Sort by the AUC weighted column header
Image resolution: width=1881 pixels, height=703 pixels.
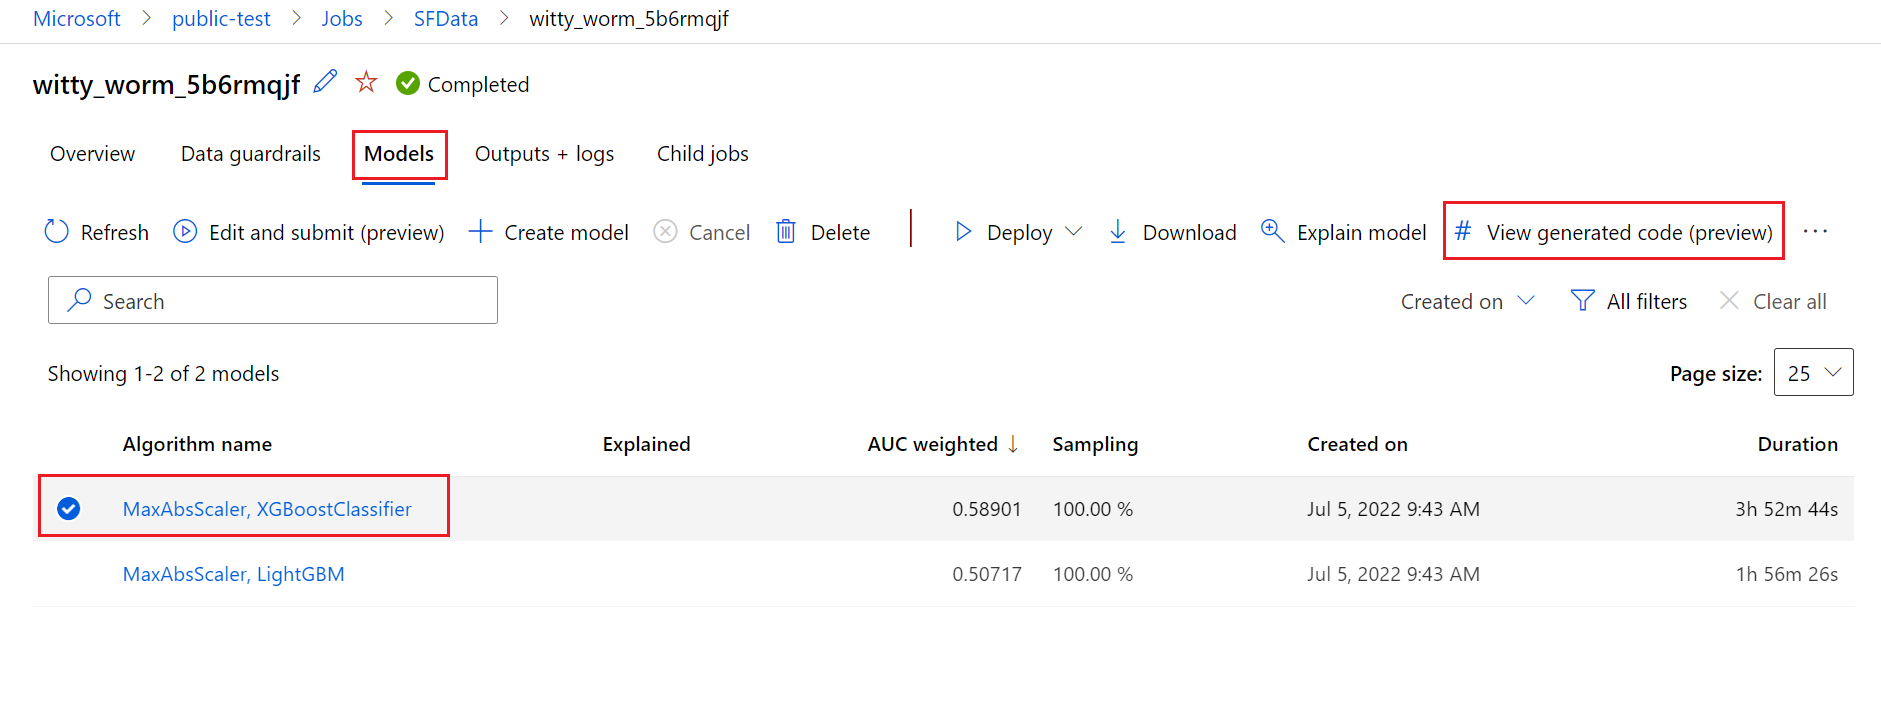click(932, 444)
